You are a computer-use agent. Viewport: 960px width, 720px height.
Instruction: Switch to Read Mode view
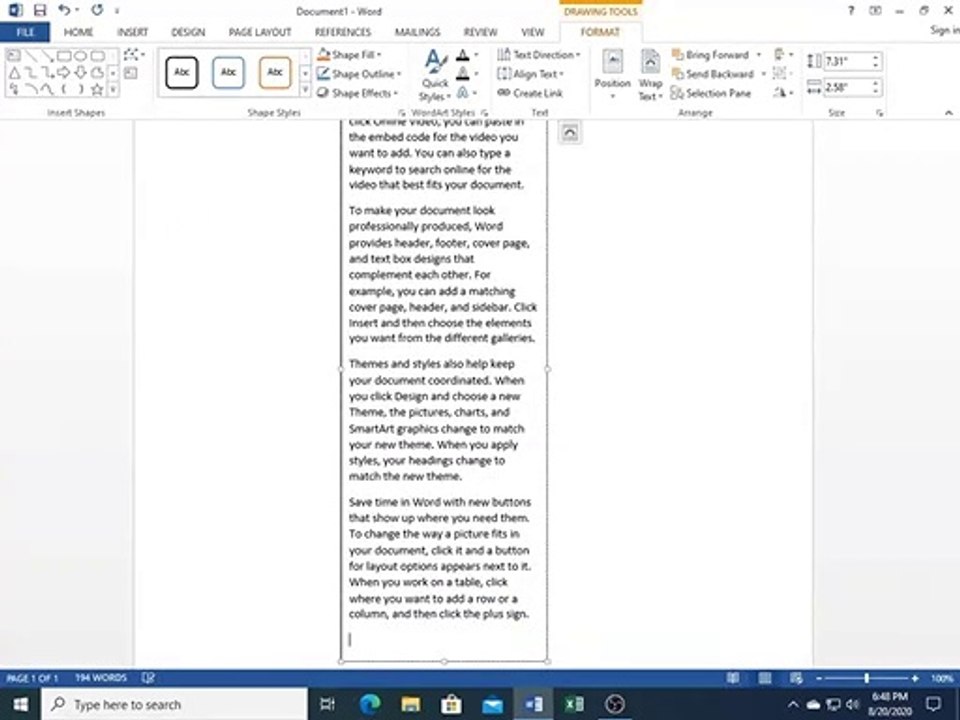click(x=733, y=678)
